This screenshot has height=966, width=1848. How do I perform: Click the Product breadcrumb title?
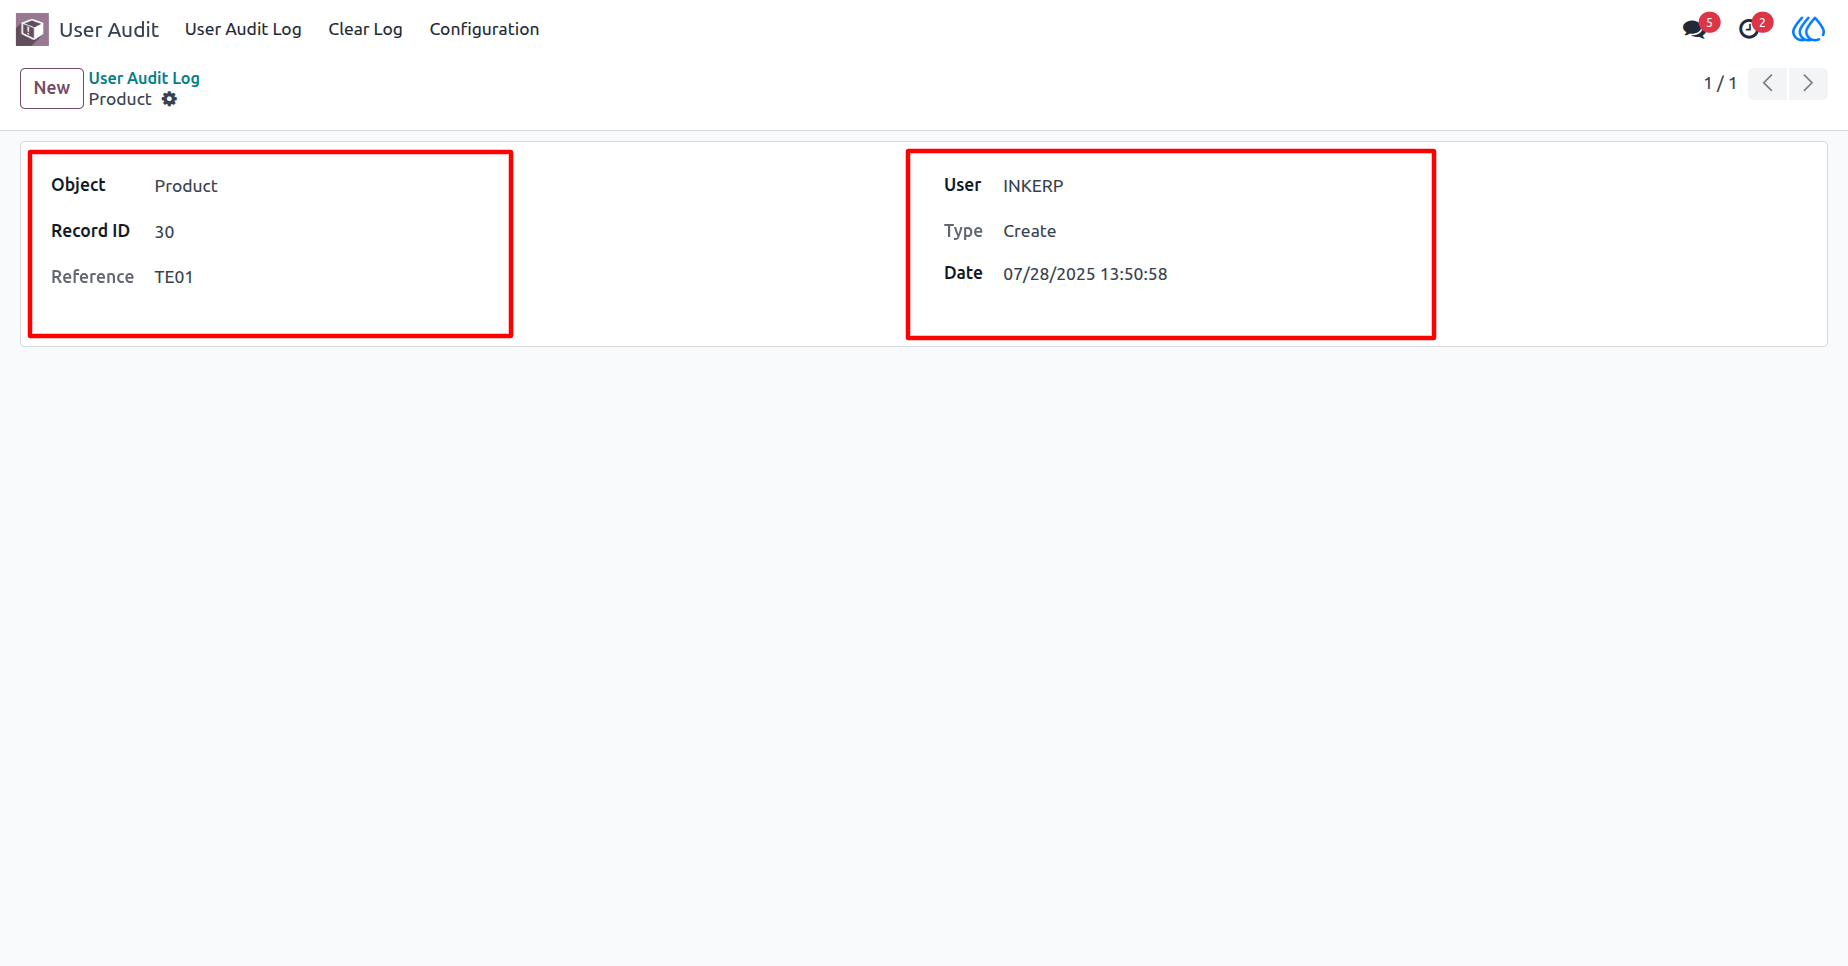[x=120, y=99]
